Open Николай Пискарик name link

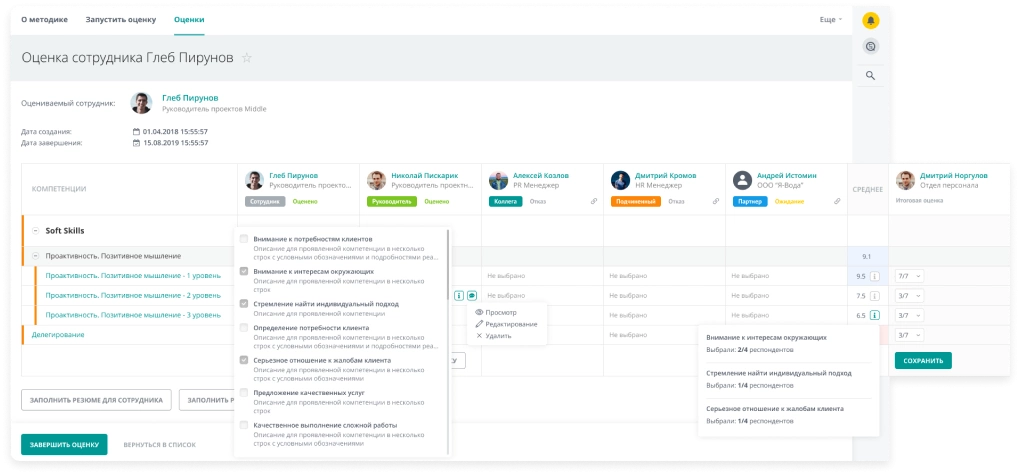tap(424, 176)
